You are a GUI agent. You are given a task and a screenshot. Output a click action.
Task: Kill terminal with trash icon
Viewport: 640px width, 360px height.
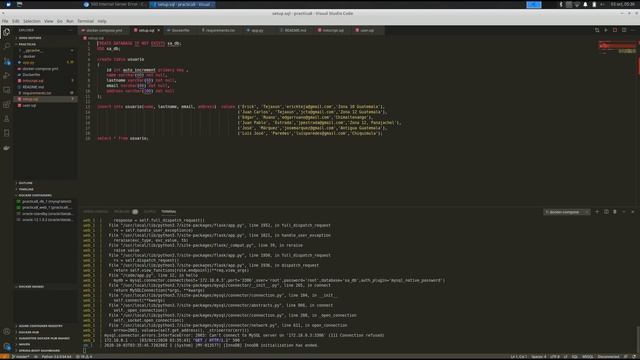click(615, 212)
